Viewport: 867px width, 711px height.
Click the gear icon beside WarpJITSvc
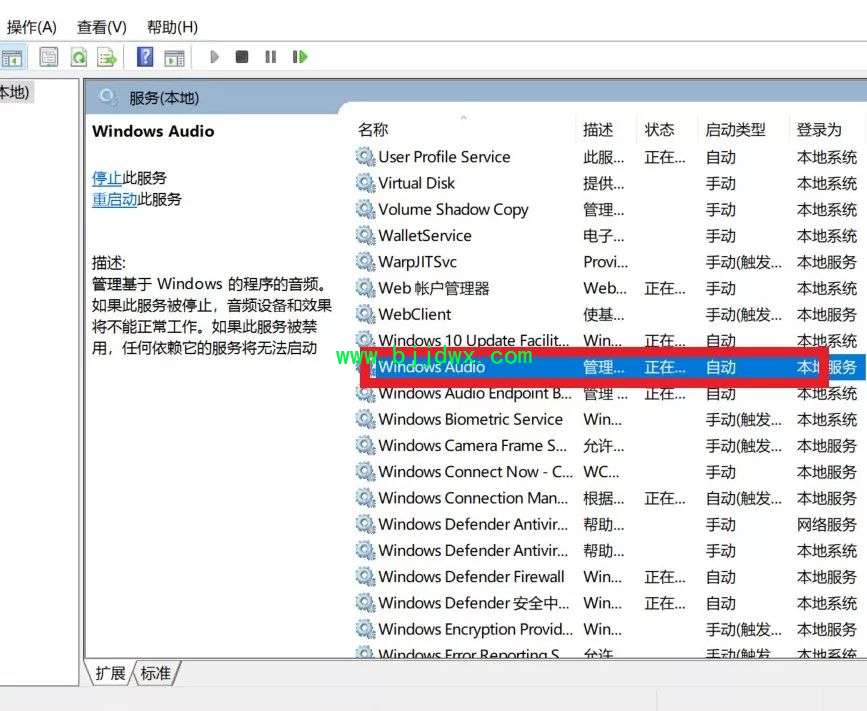[365, 262]
